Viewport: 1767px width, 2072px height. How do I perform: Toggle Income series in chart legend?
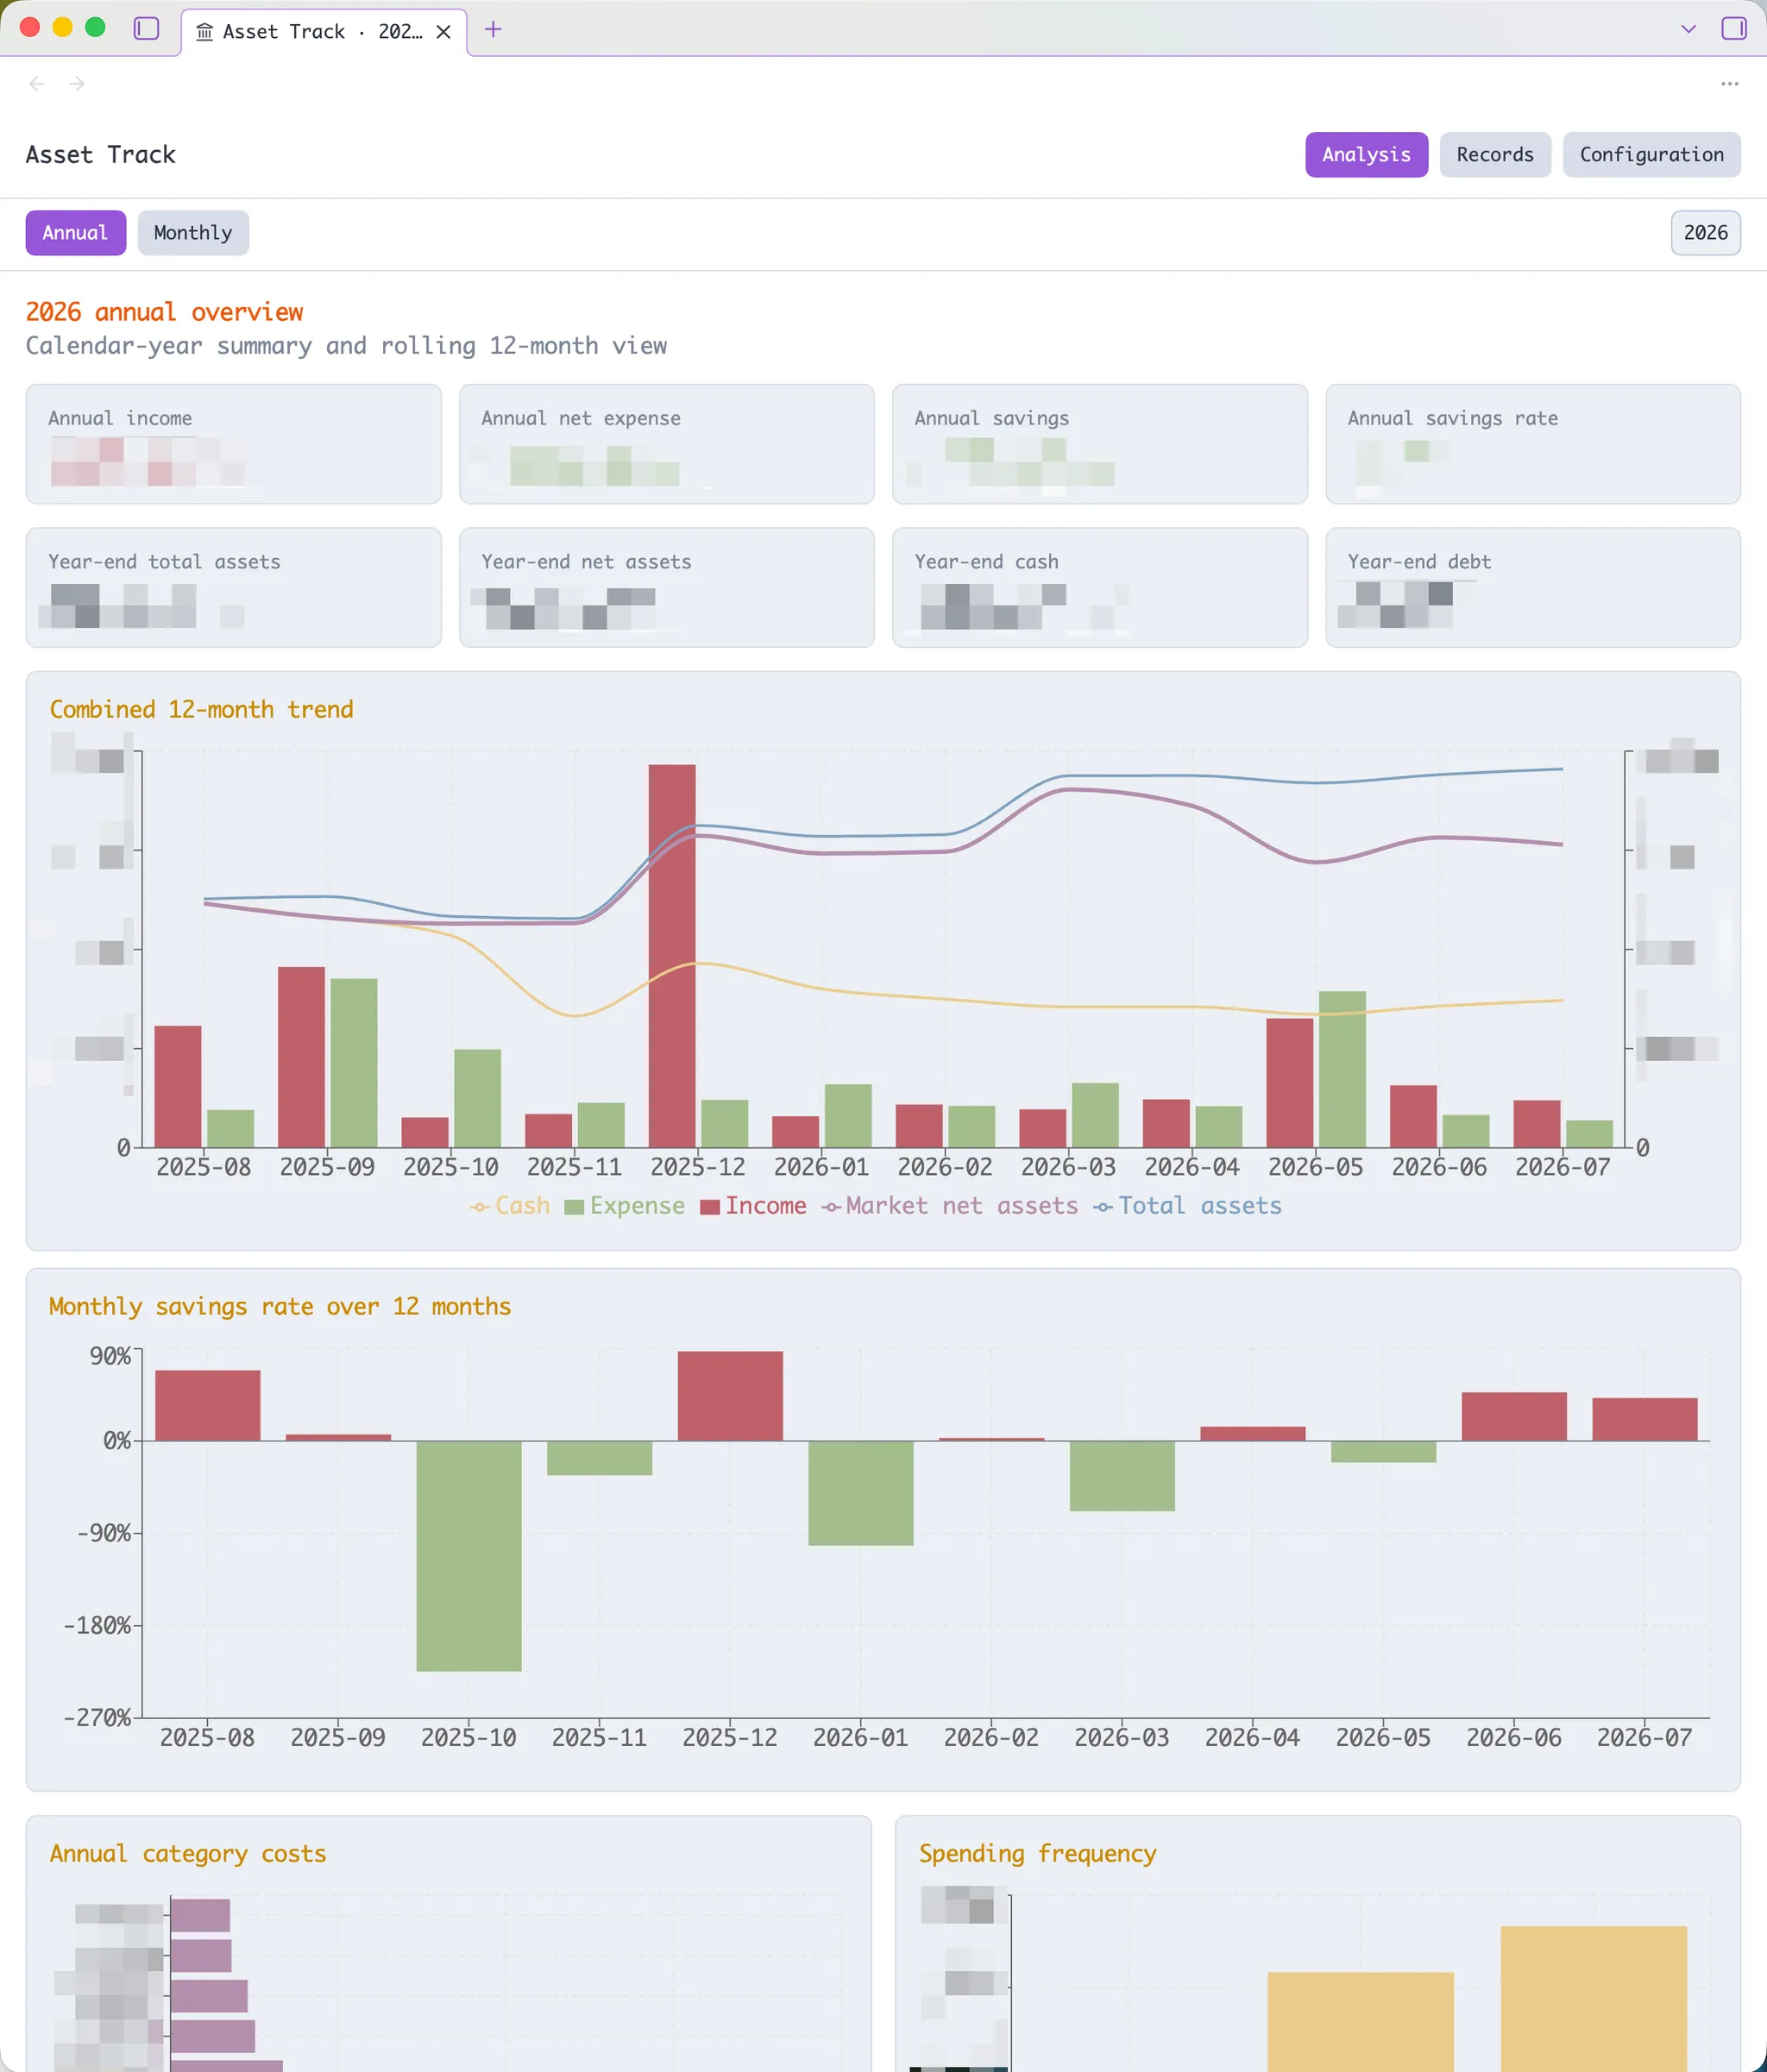click(753, 1206)
